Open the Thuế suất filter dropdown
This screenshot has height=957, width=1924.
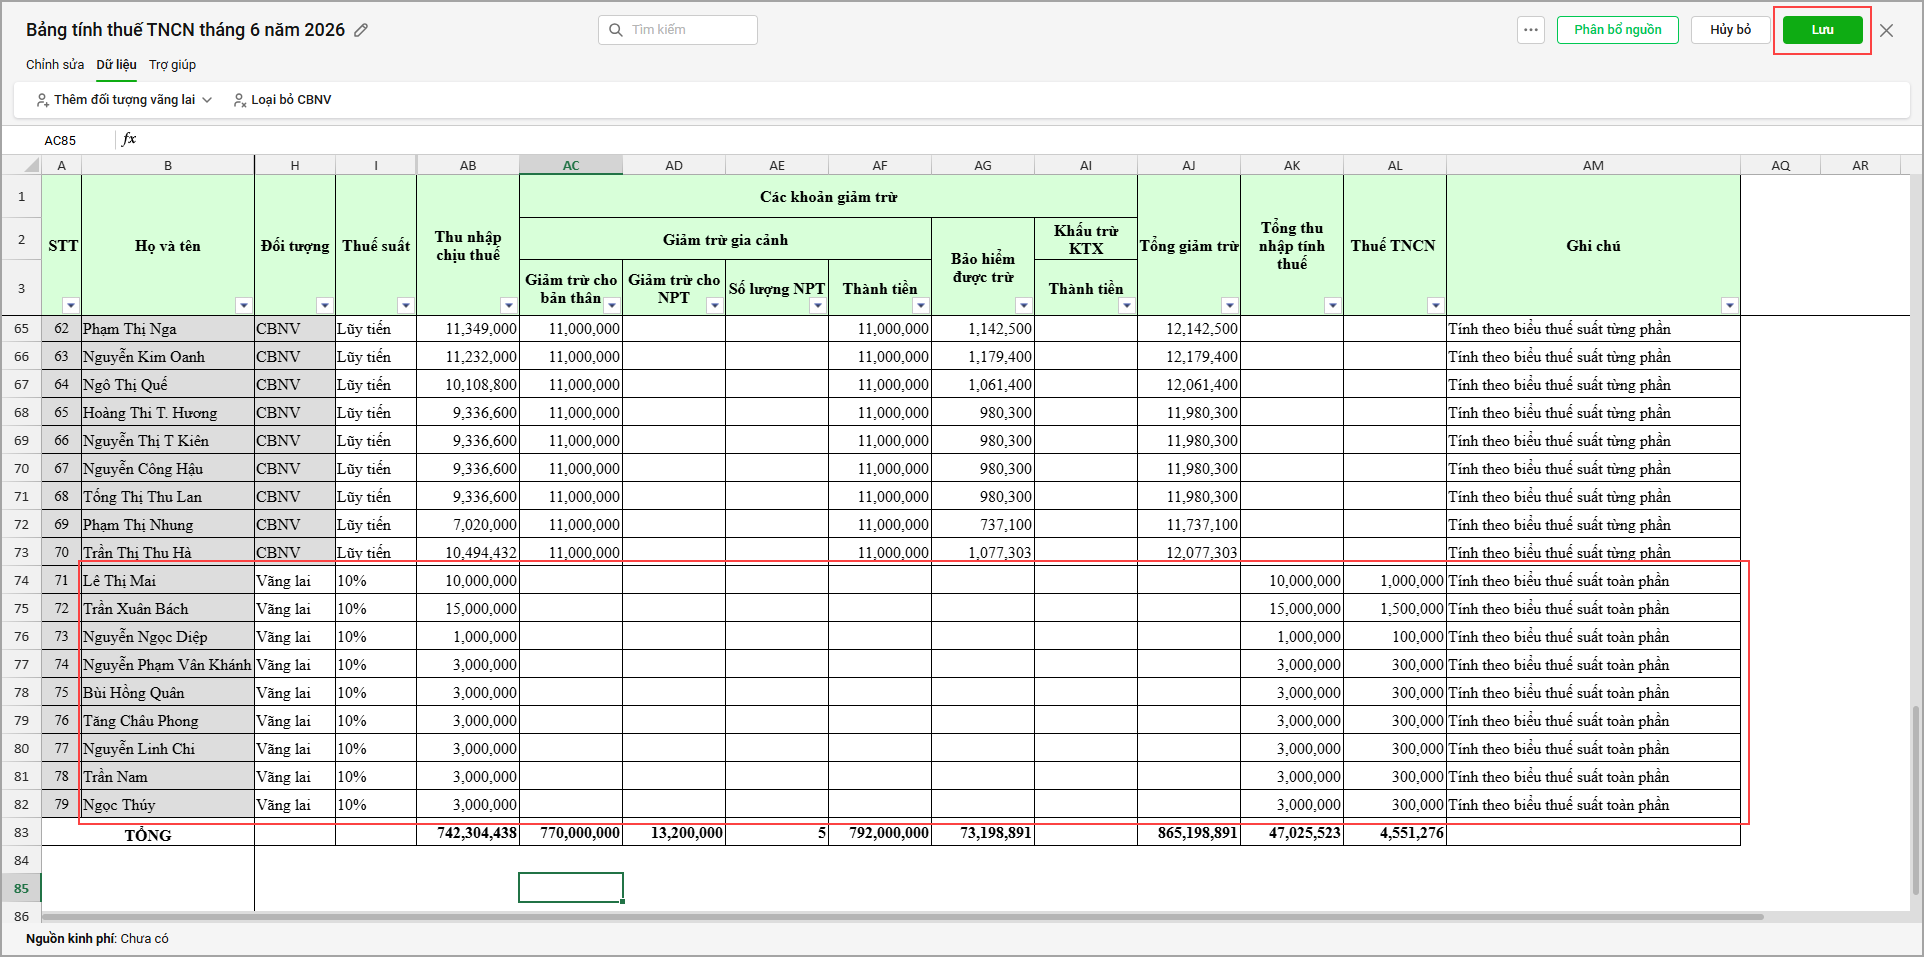click(405, 305)
